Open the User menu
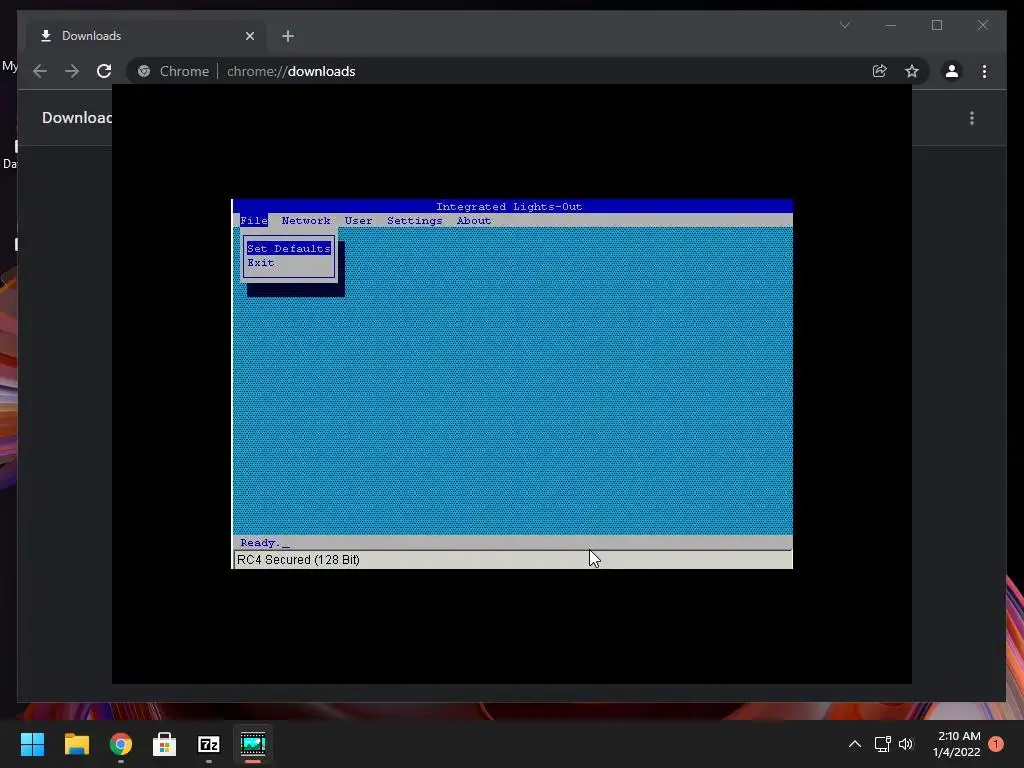This screenshot has width=1024, height=768. 359,221
